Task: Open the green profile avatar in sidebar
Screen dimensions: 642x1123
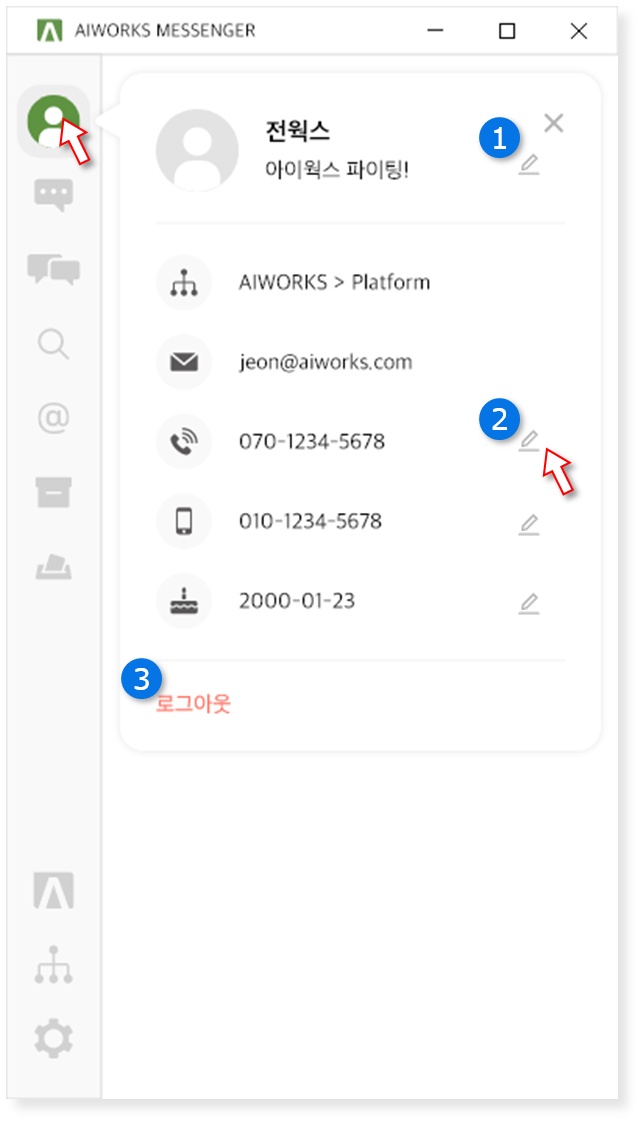Action: coord(53,120)
